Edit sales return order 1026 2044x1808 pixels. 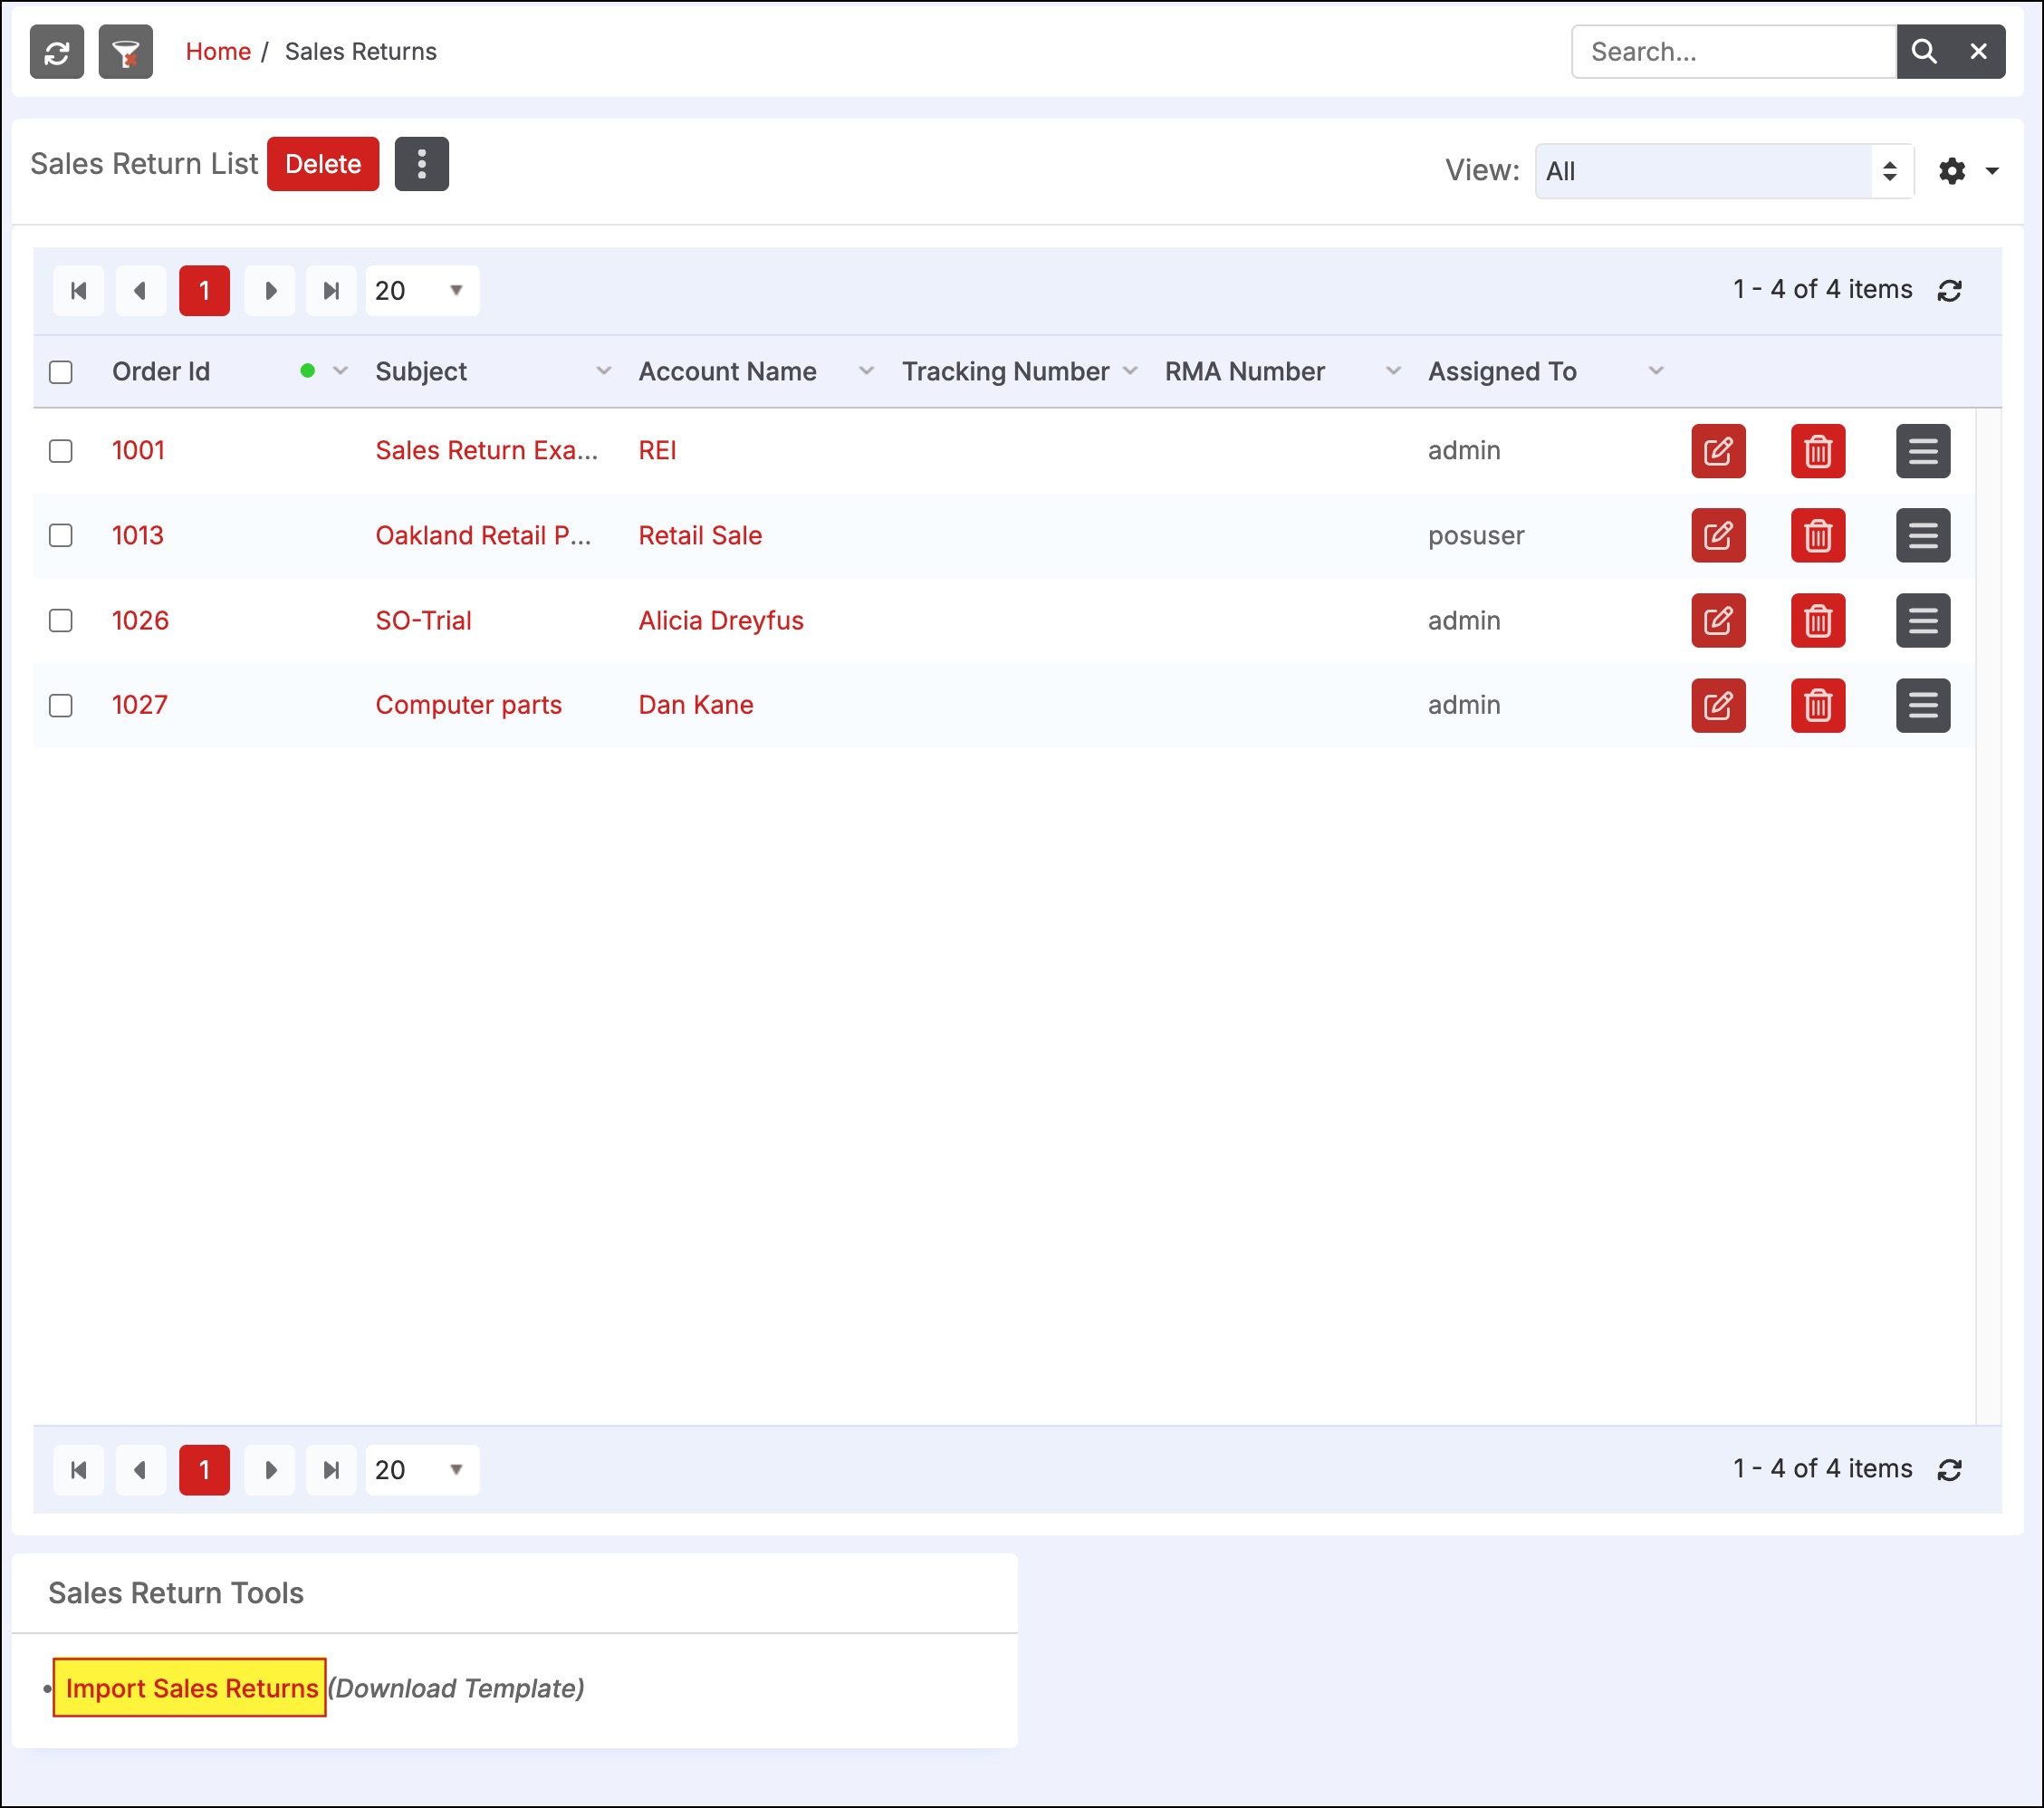tap(1719, 621)
